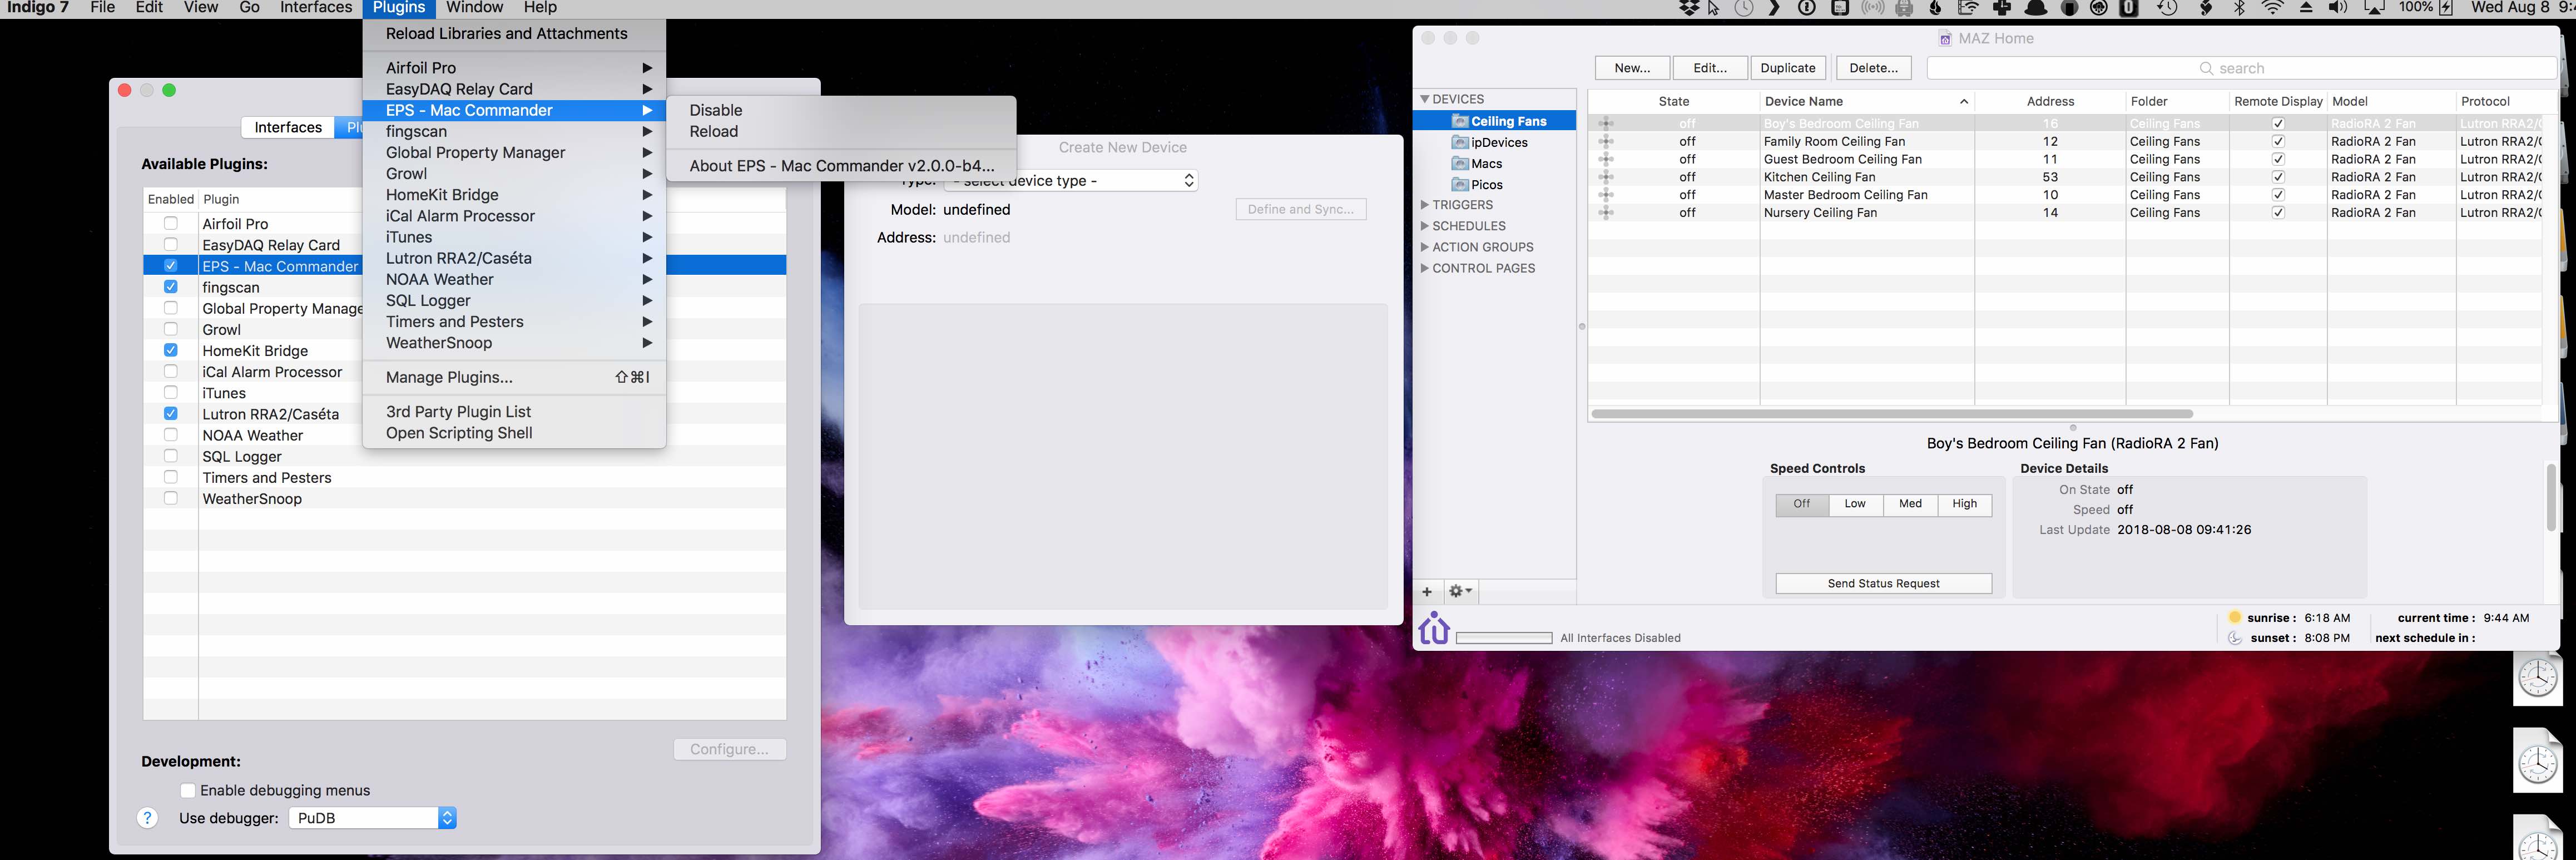
Task: Toggle Remote Display for Family Room Ceiling Fan
Action: [2278, 142]
